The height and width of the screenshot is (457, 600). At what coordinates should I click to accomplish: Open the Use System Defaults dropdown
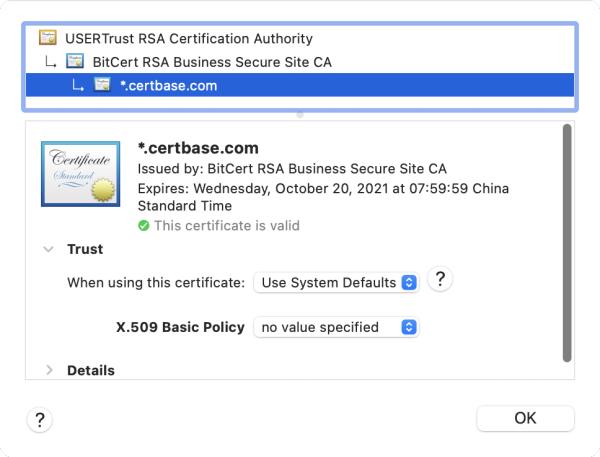pyautogui.click(x=336, y=283)
